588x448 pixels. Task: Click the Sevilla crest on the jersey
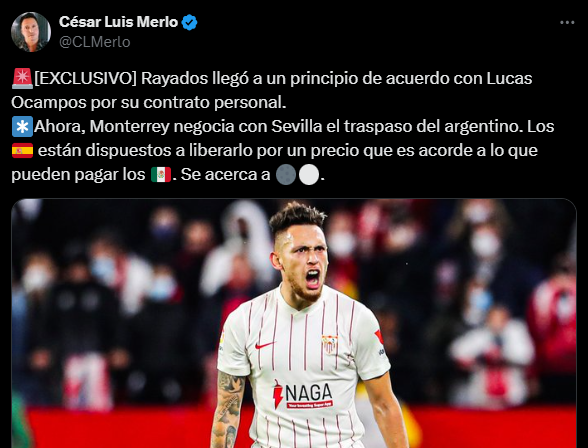click(x=329, y=344)
